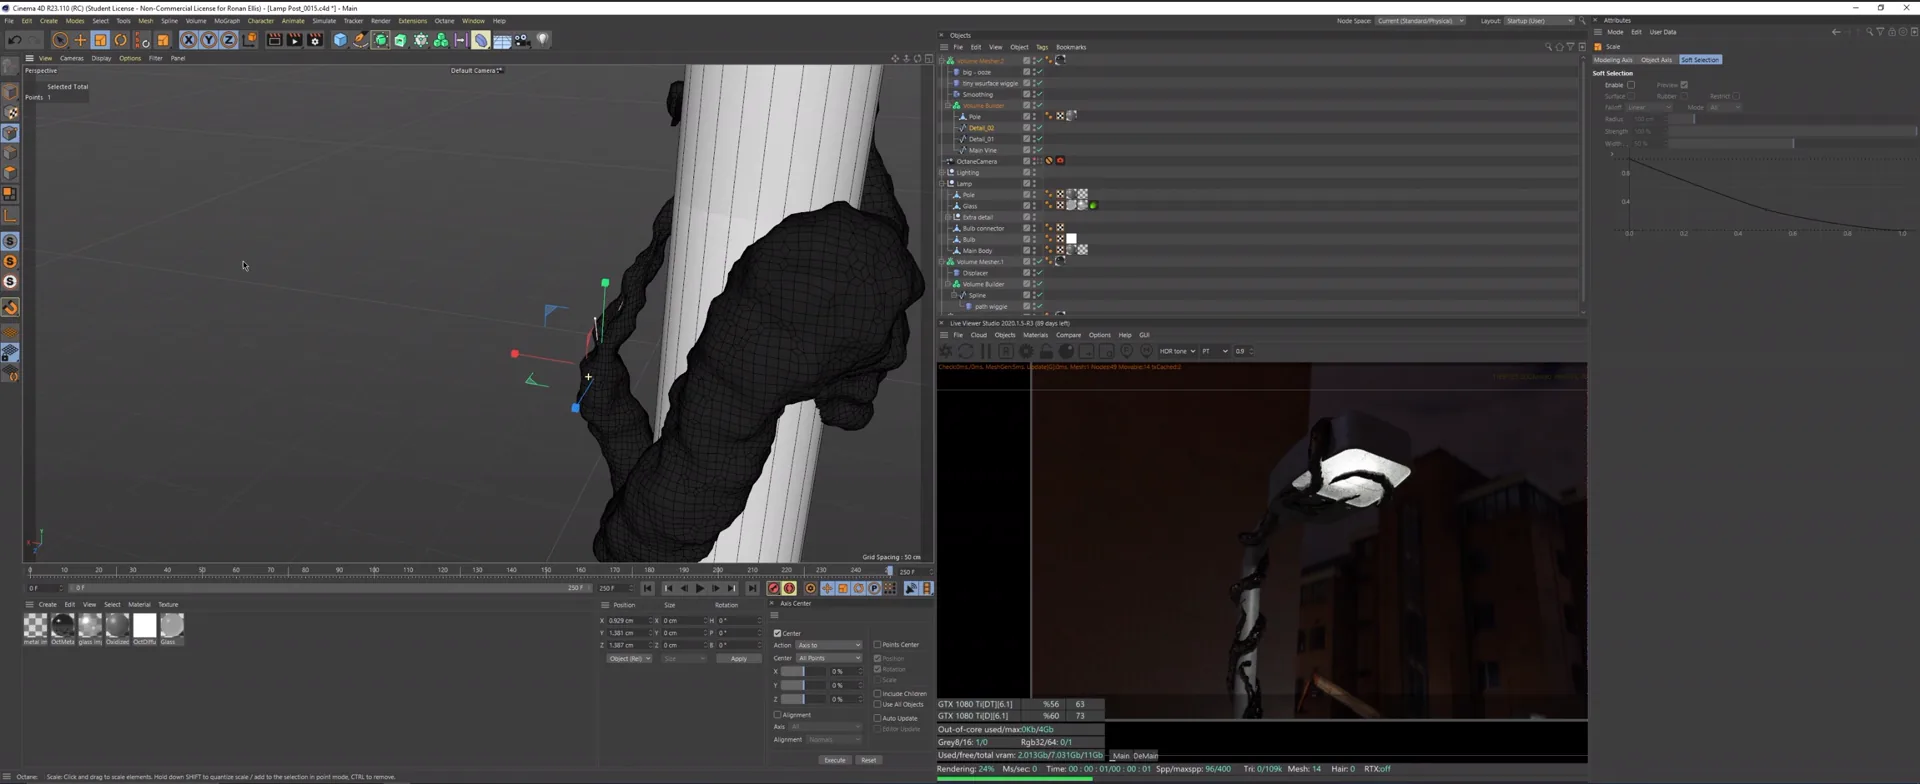Click the X percentage slider in Axis Center
The height and width of the screenshot is (784, 1920).
[804, 671]
